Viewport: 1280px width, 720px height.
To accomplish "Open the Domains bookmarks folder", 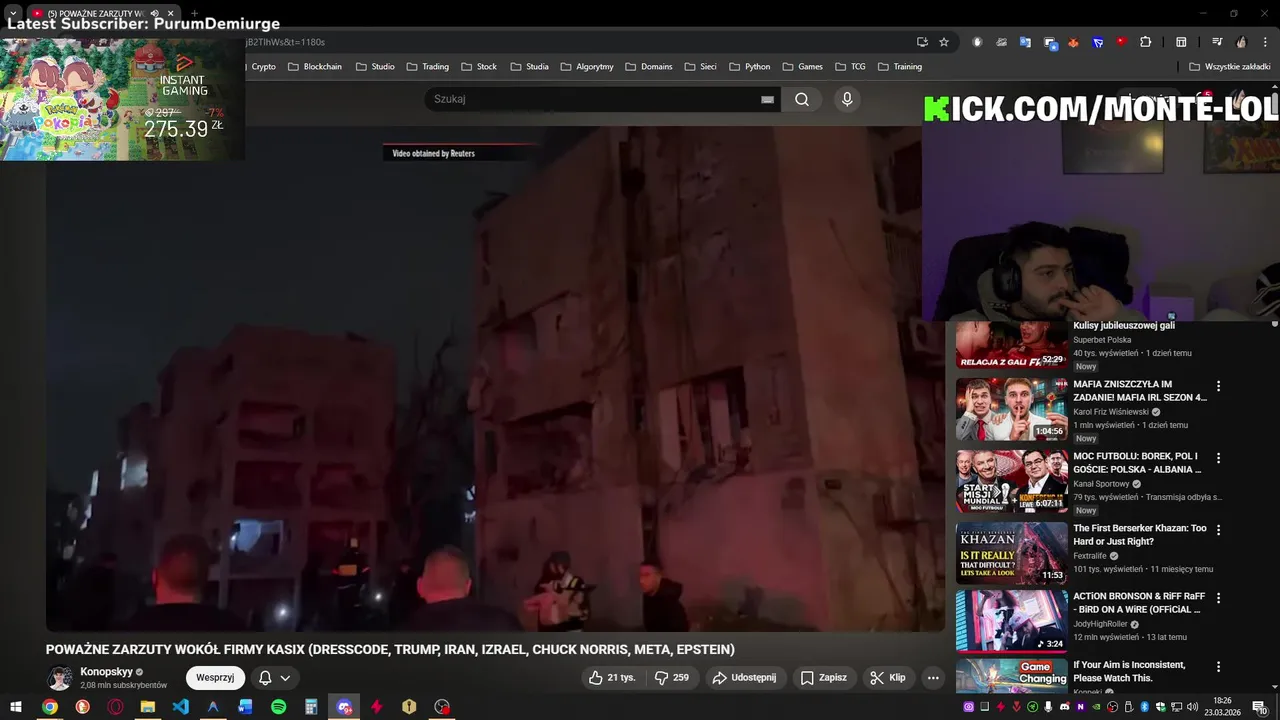I will point(649,67).
